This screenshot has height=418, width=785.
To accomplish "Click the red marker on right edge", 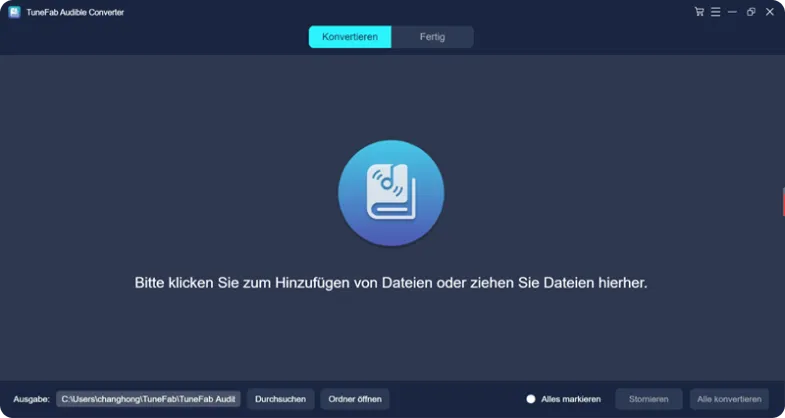I will click(782, 201).
